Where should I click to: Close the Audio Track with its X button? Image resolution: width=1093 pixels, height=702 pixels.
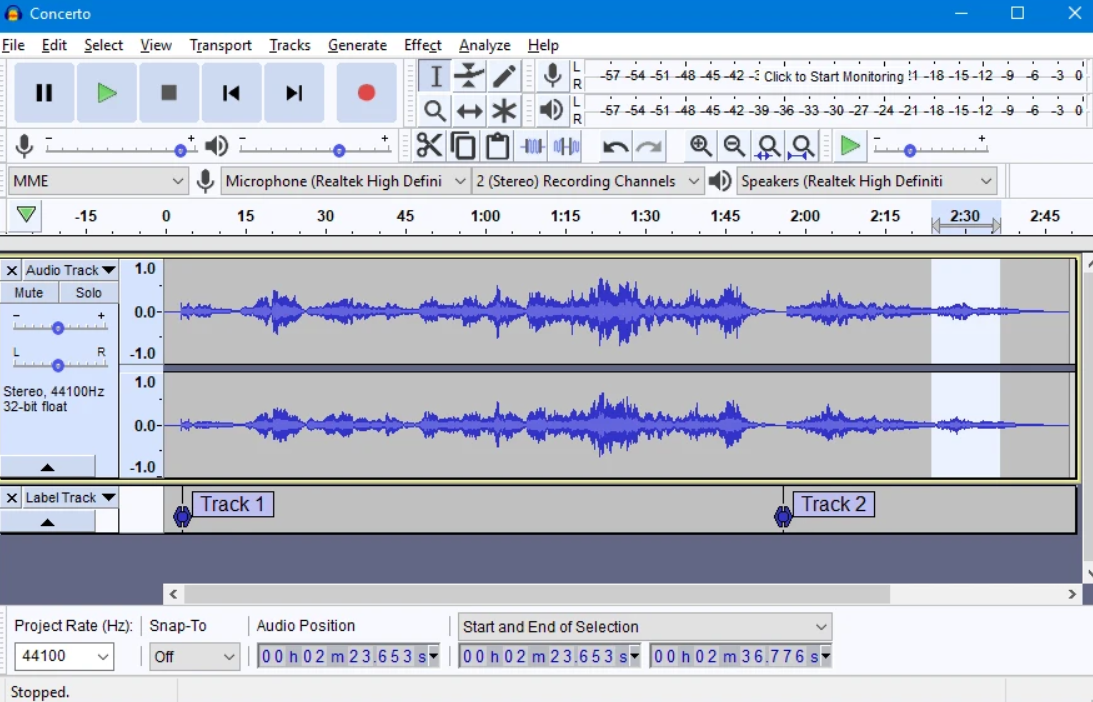11,270
